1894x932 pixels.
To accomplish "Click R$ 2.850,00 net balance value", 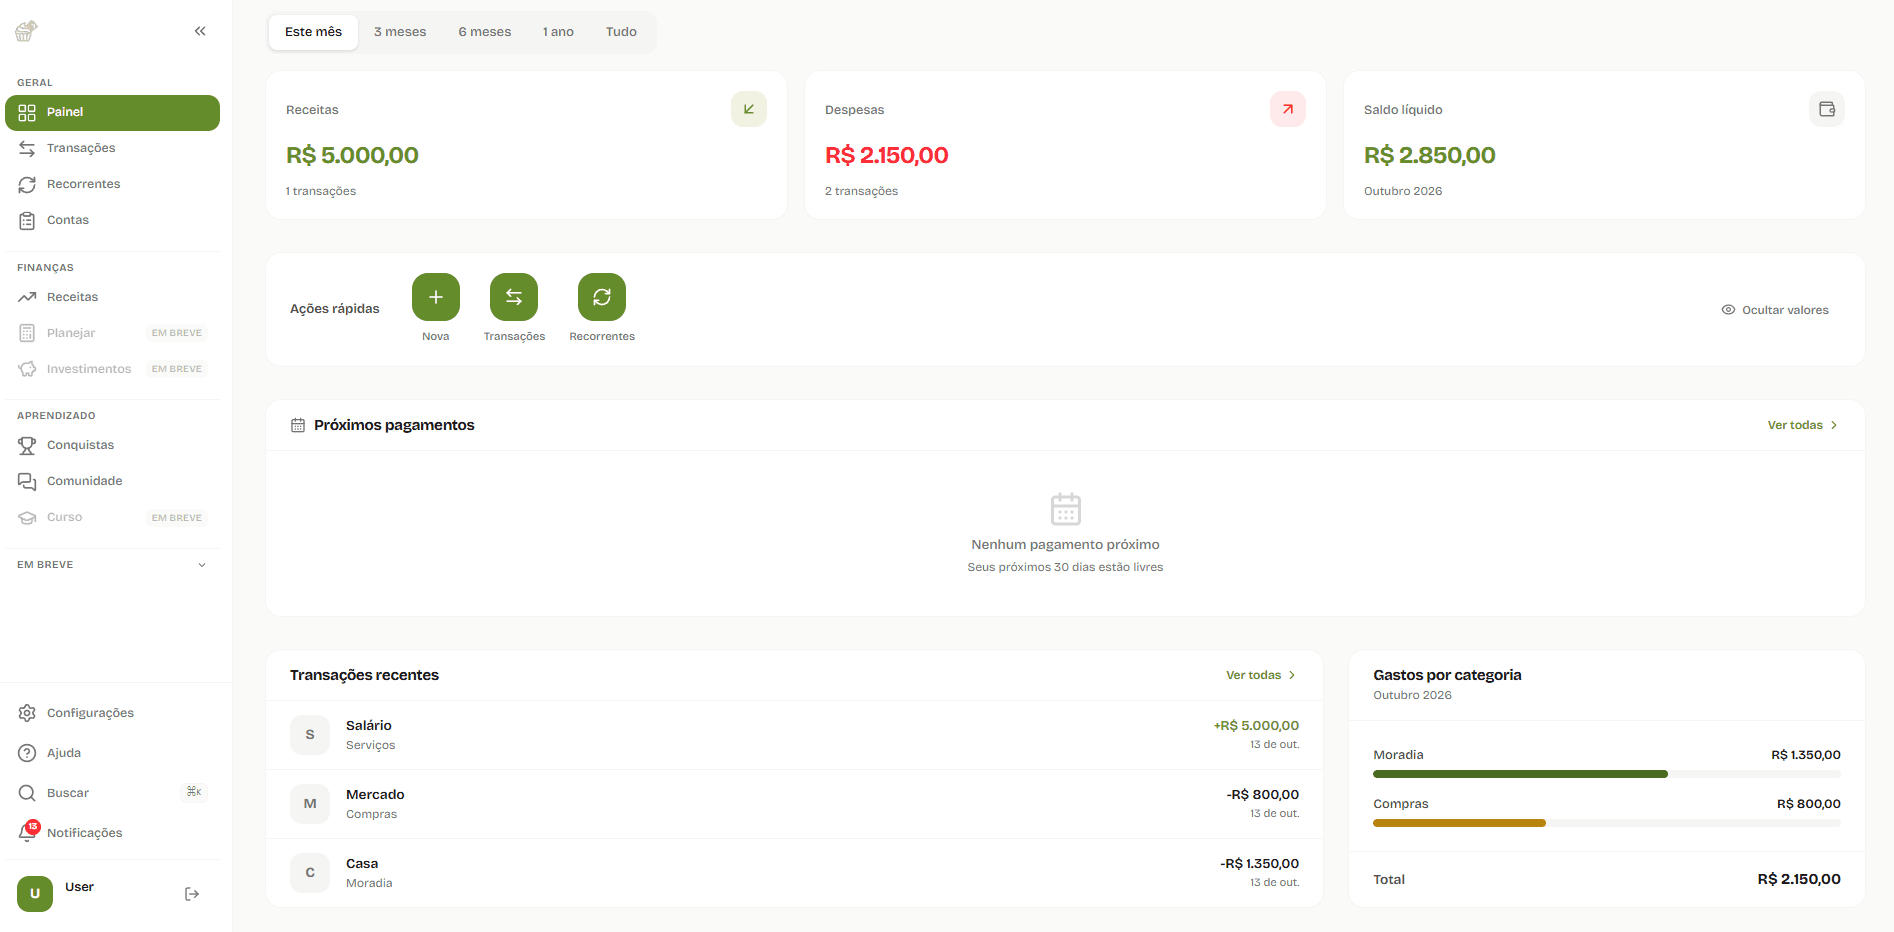I will coord(1430,155).
